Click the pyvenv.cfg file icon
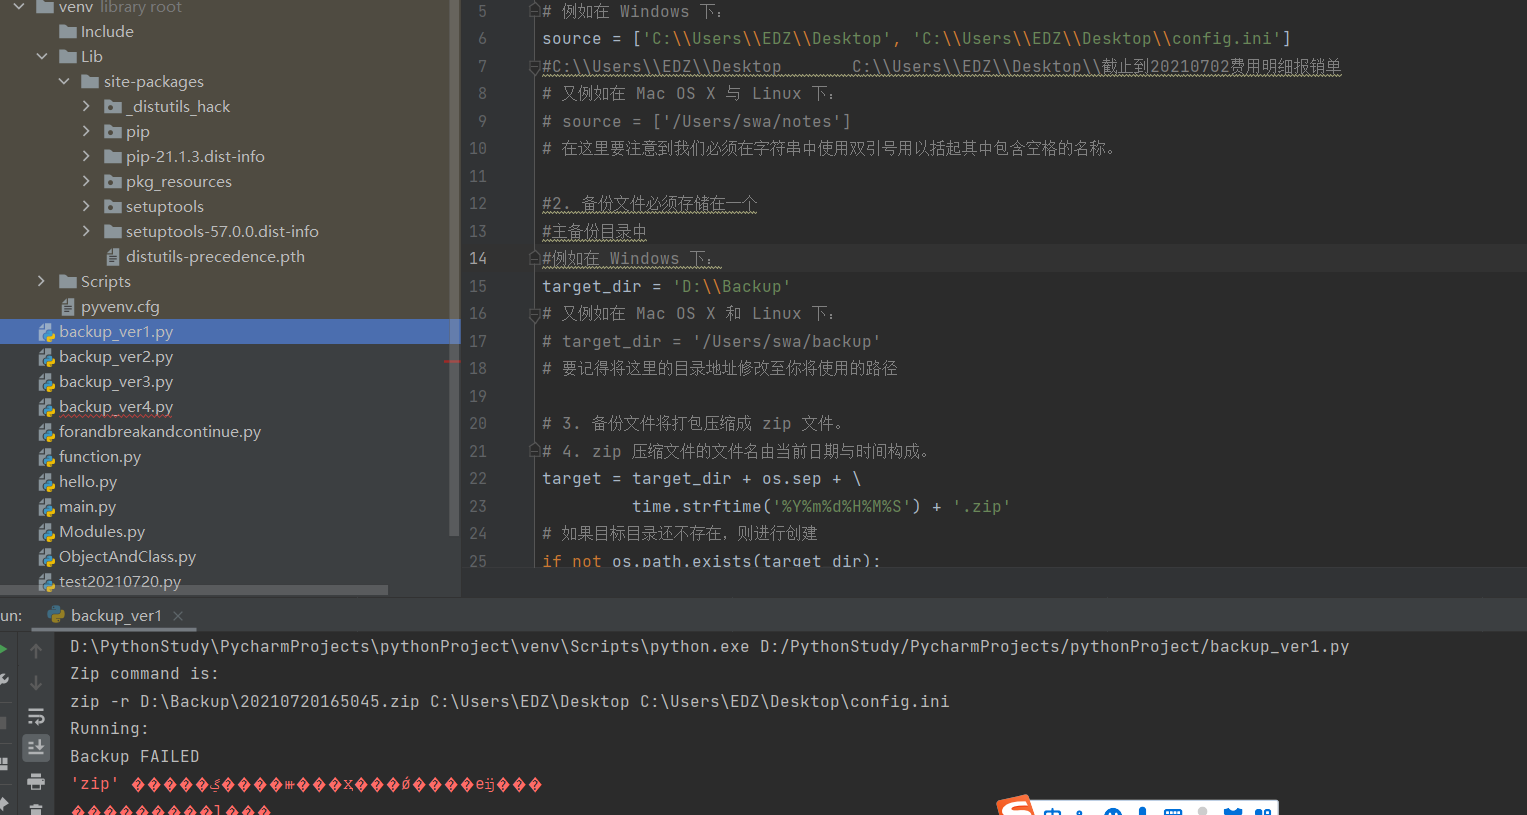 point(68,306)
